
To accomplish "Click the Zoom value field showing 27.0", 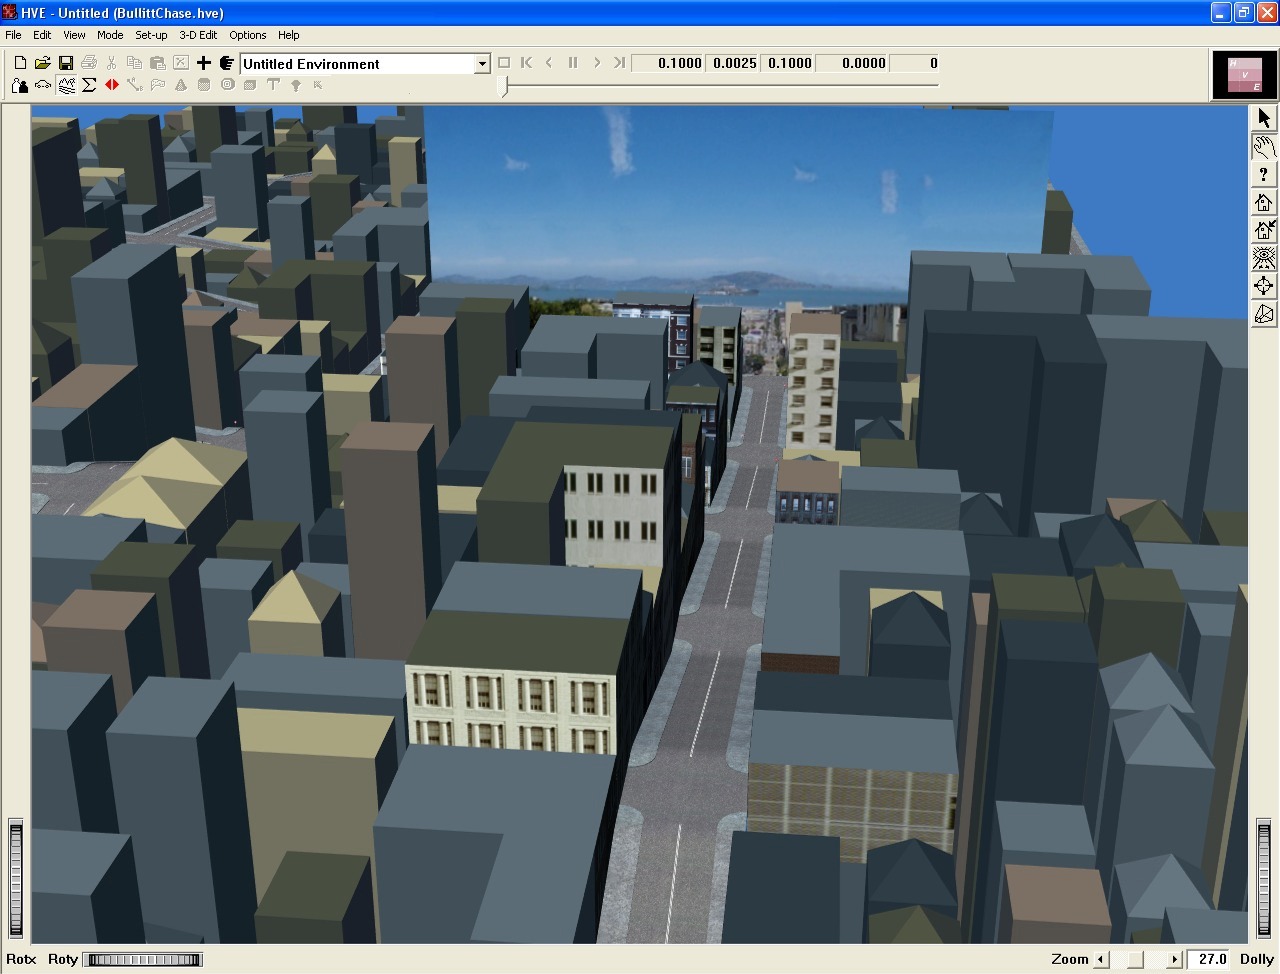I will point(1211,960).
